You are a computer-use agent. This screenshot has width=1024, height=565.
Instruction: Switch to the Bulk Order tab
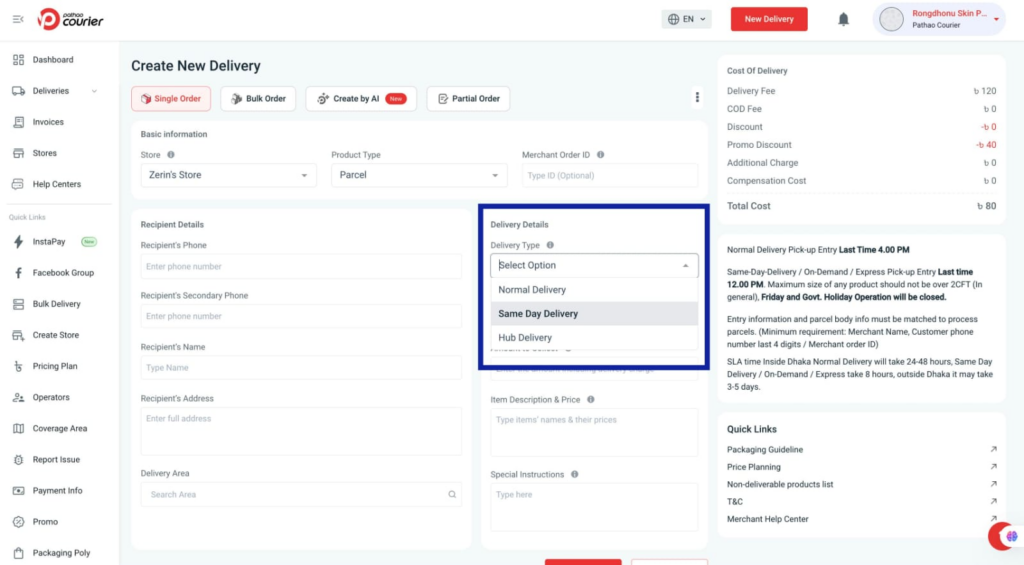tap(258, 99)
